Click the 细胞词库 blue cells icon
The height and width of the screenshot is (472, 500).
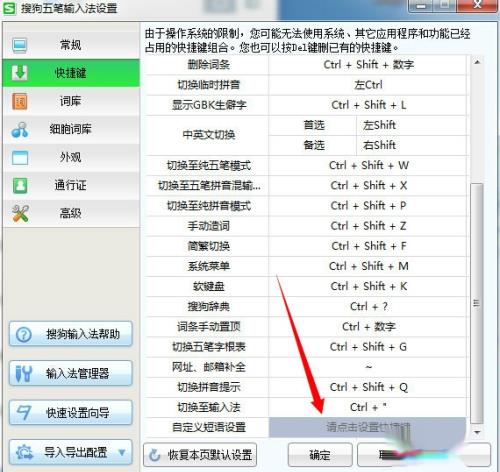20,129
